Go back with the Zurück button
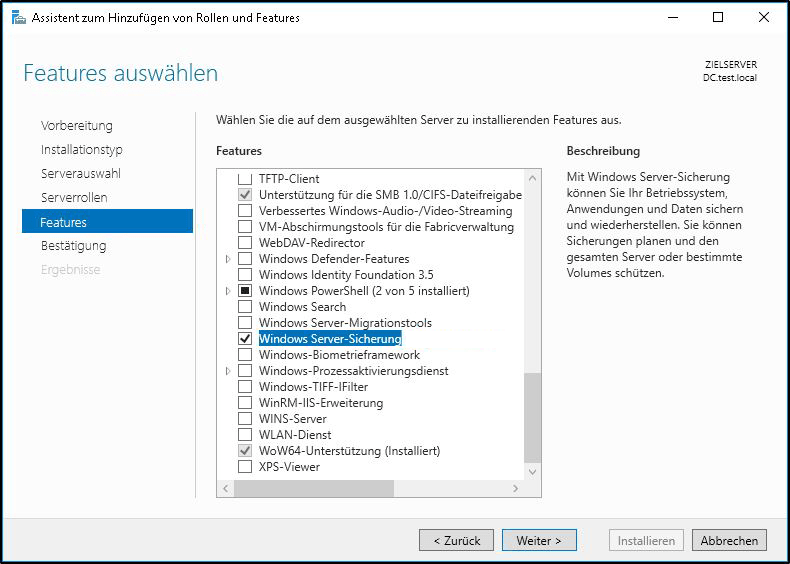Image resolution: width=790 pixels, height=564 pixels. [x=457, y=540]
